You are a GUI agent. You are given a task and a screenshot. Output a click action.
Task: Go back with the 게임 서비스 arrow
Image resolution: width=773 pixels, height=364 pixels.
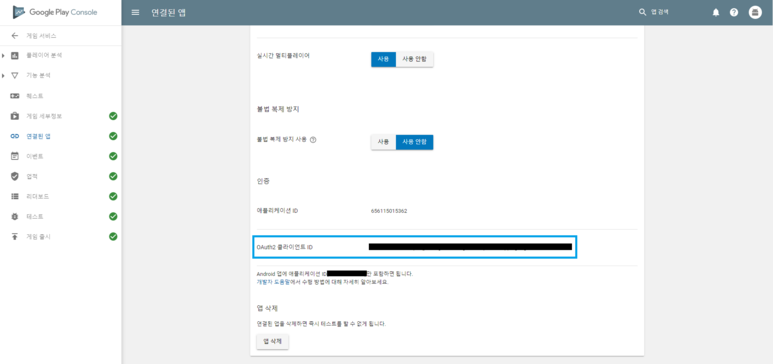[x=15, y=36]
